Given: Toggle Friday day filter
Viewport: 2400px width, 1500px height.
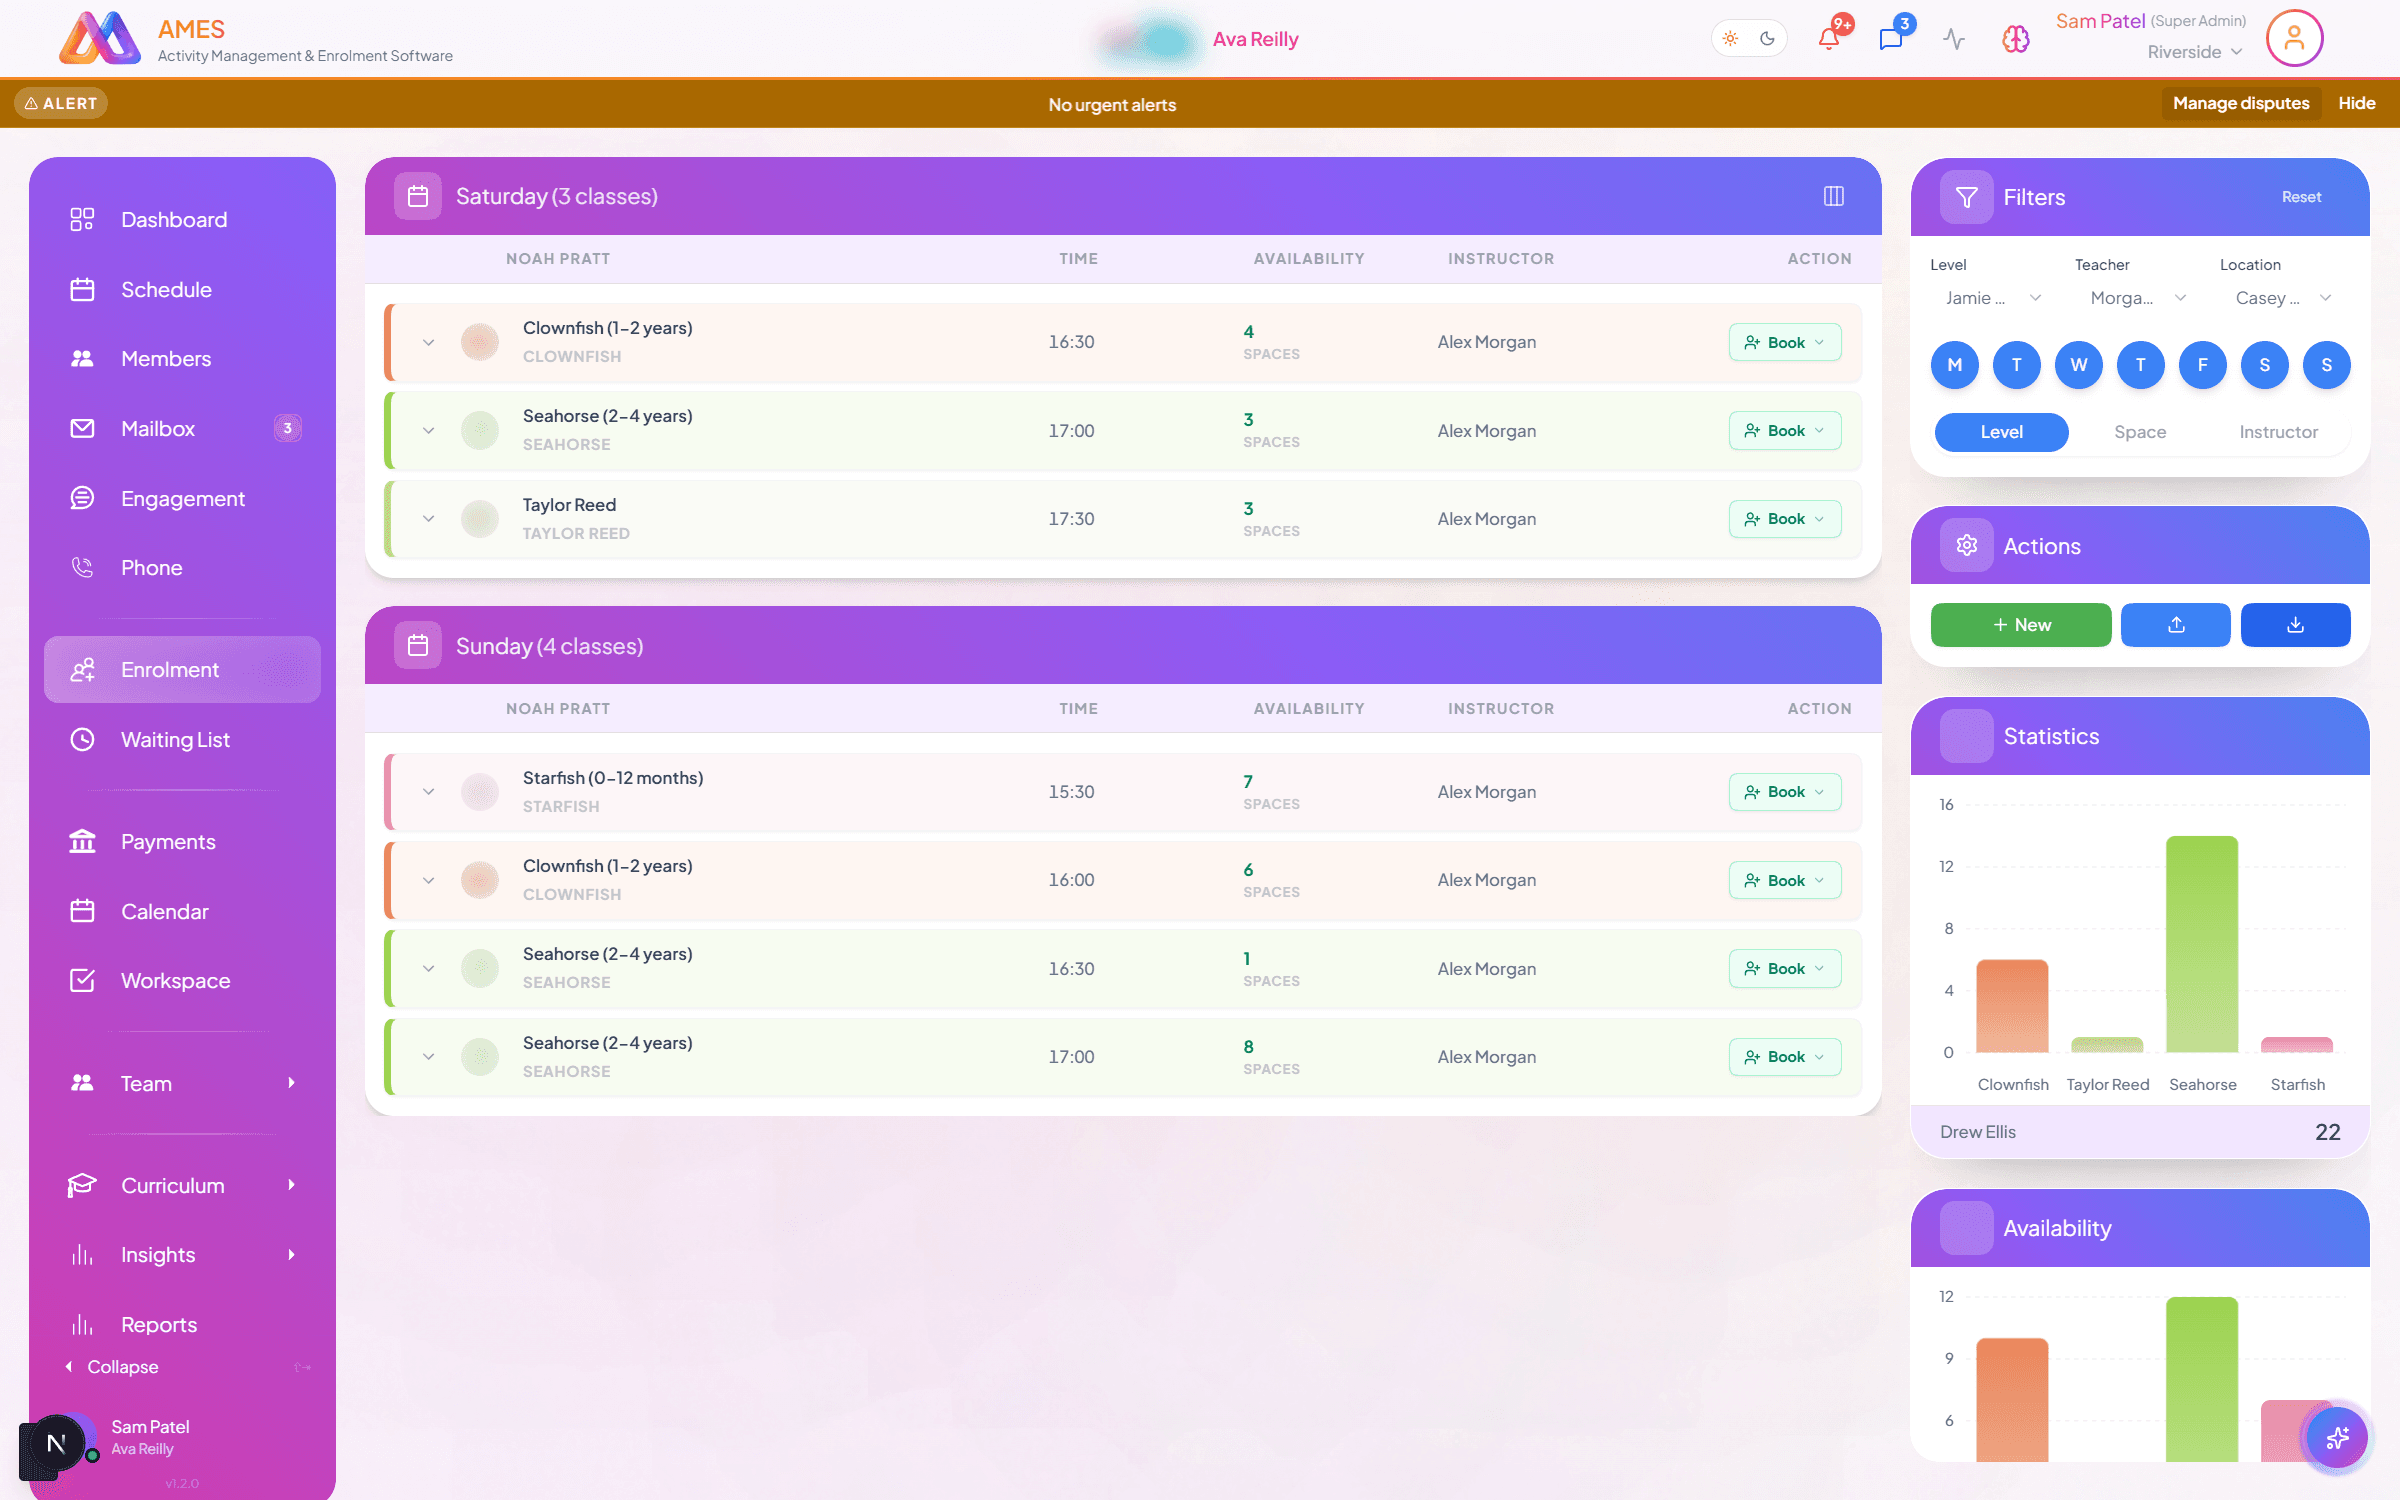Looking at the screenshot, I should (2202, 365).
